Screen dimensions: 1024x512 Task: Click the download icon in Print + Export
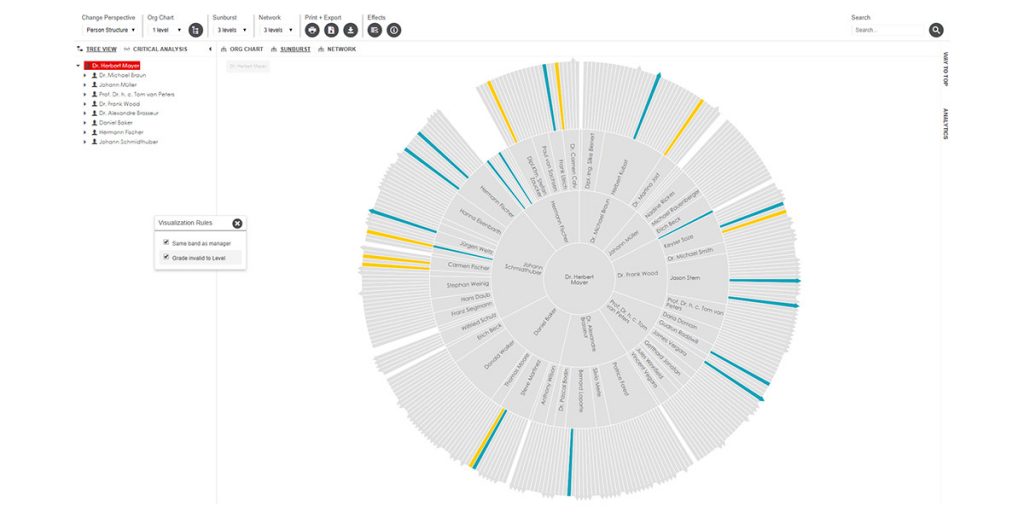(x=350, y=30)
